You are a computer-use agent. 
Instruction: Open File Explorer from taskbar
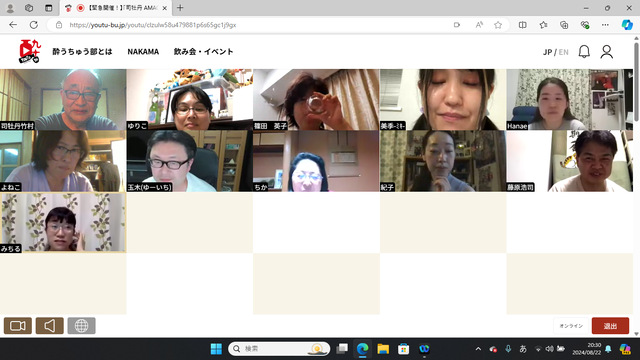383,349
